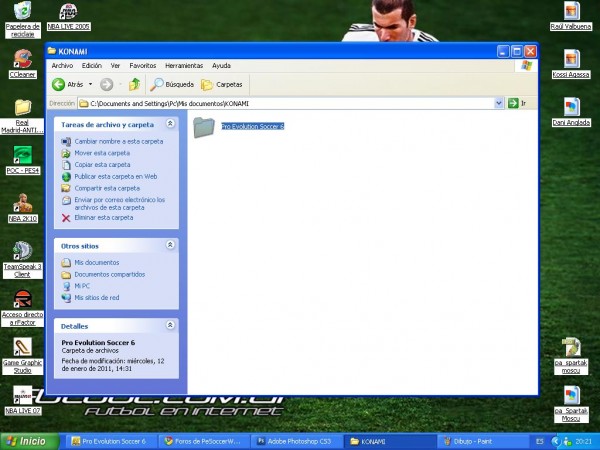Collapse the Otros sitios panel

tap(170, 245)
